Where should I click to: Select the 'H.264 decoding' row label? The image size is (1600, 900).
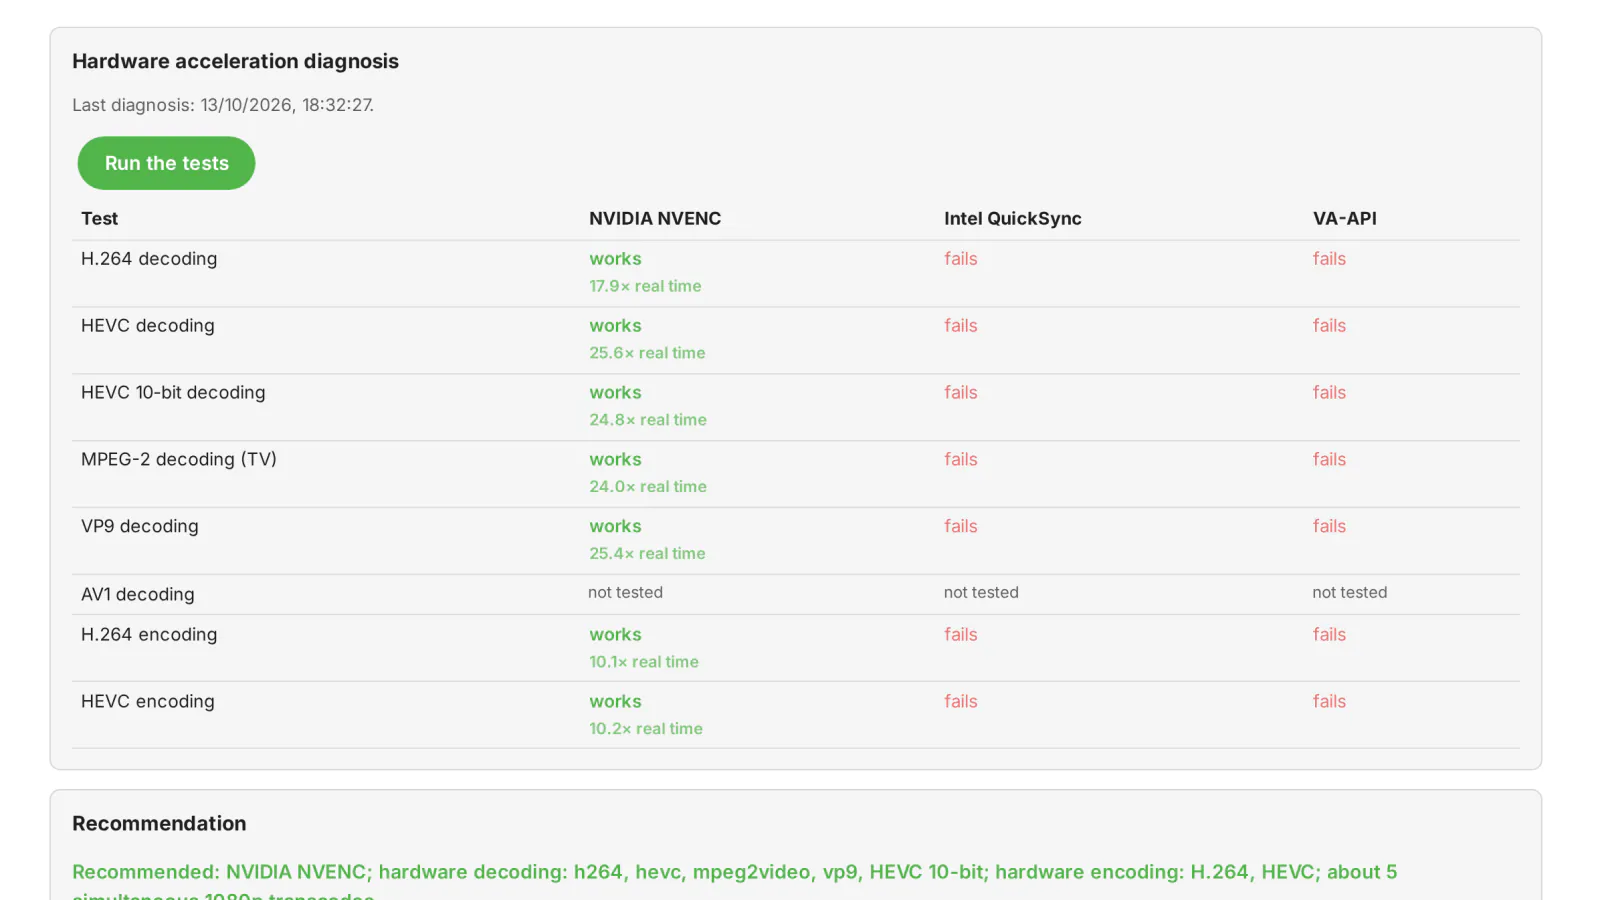point(149,259)
